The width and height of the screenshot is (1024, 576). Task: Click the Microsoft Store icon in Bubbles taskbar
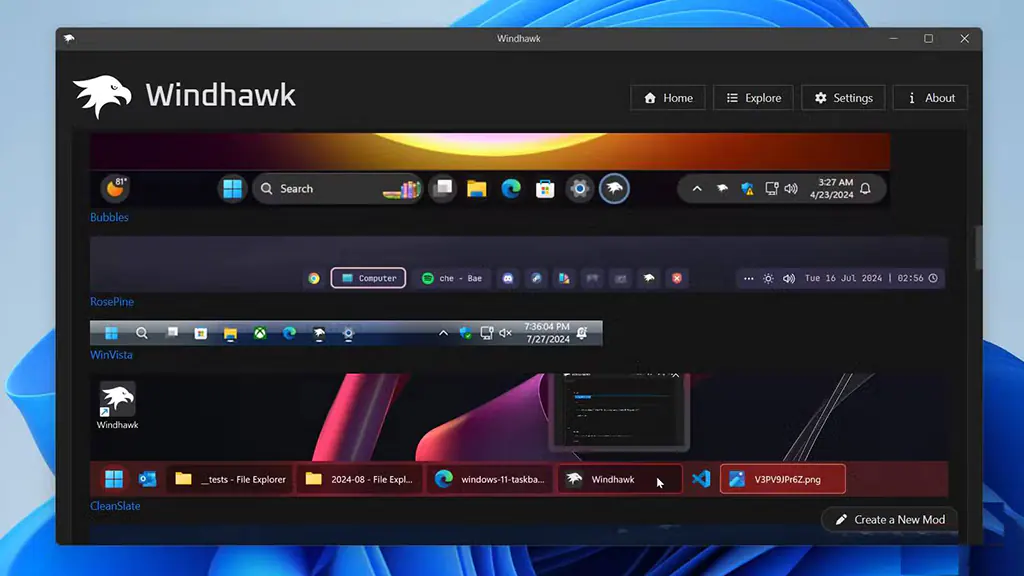[545, 188]
